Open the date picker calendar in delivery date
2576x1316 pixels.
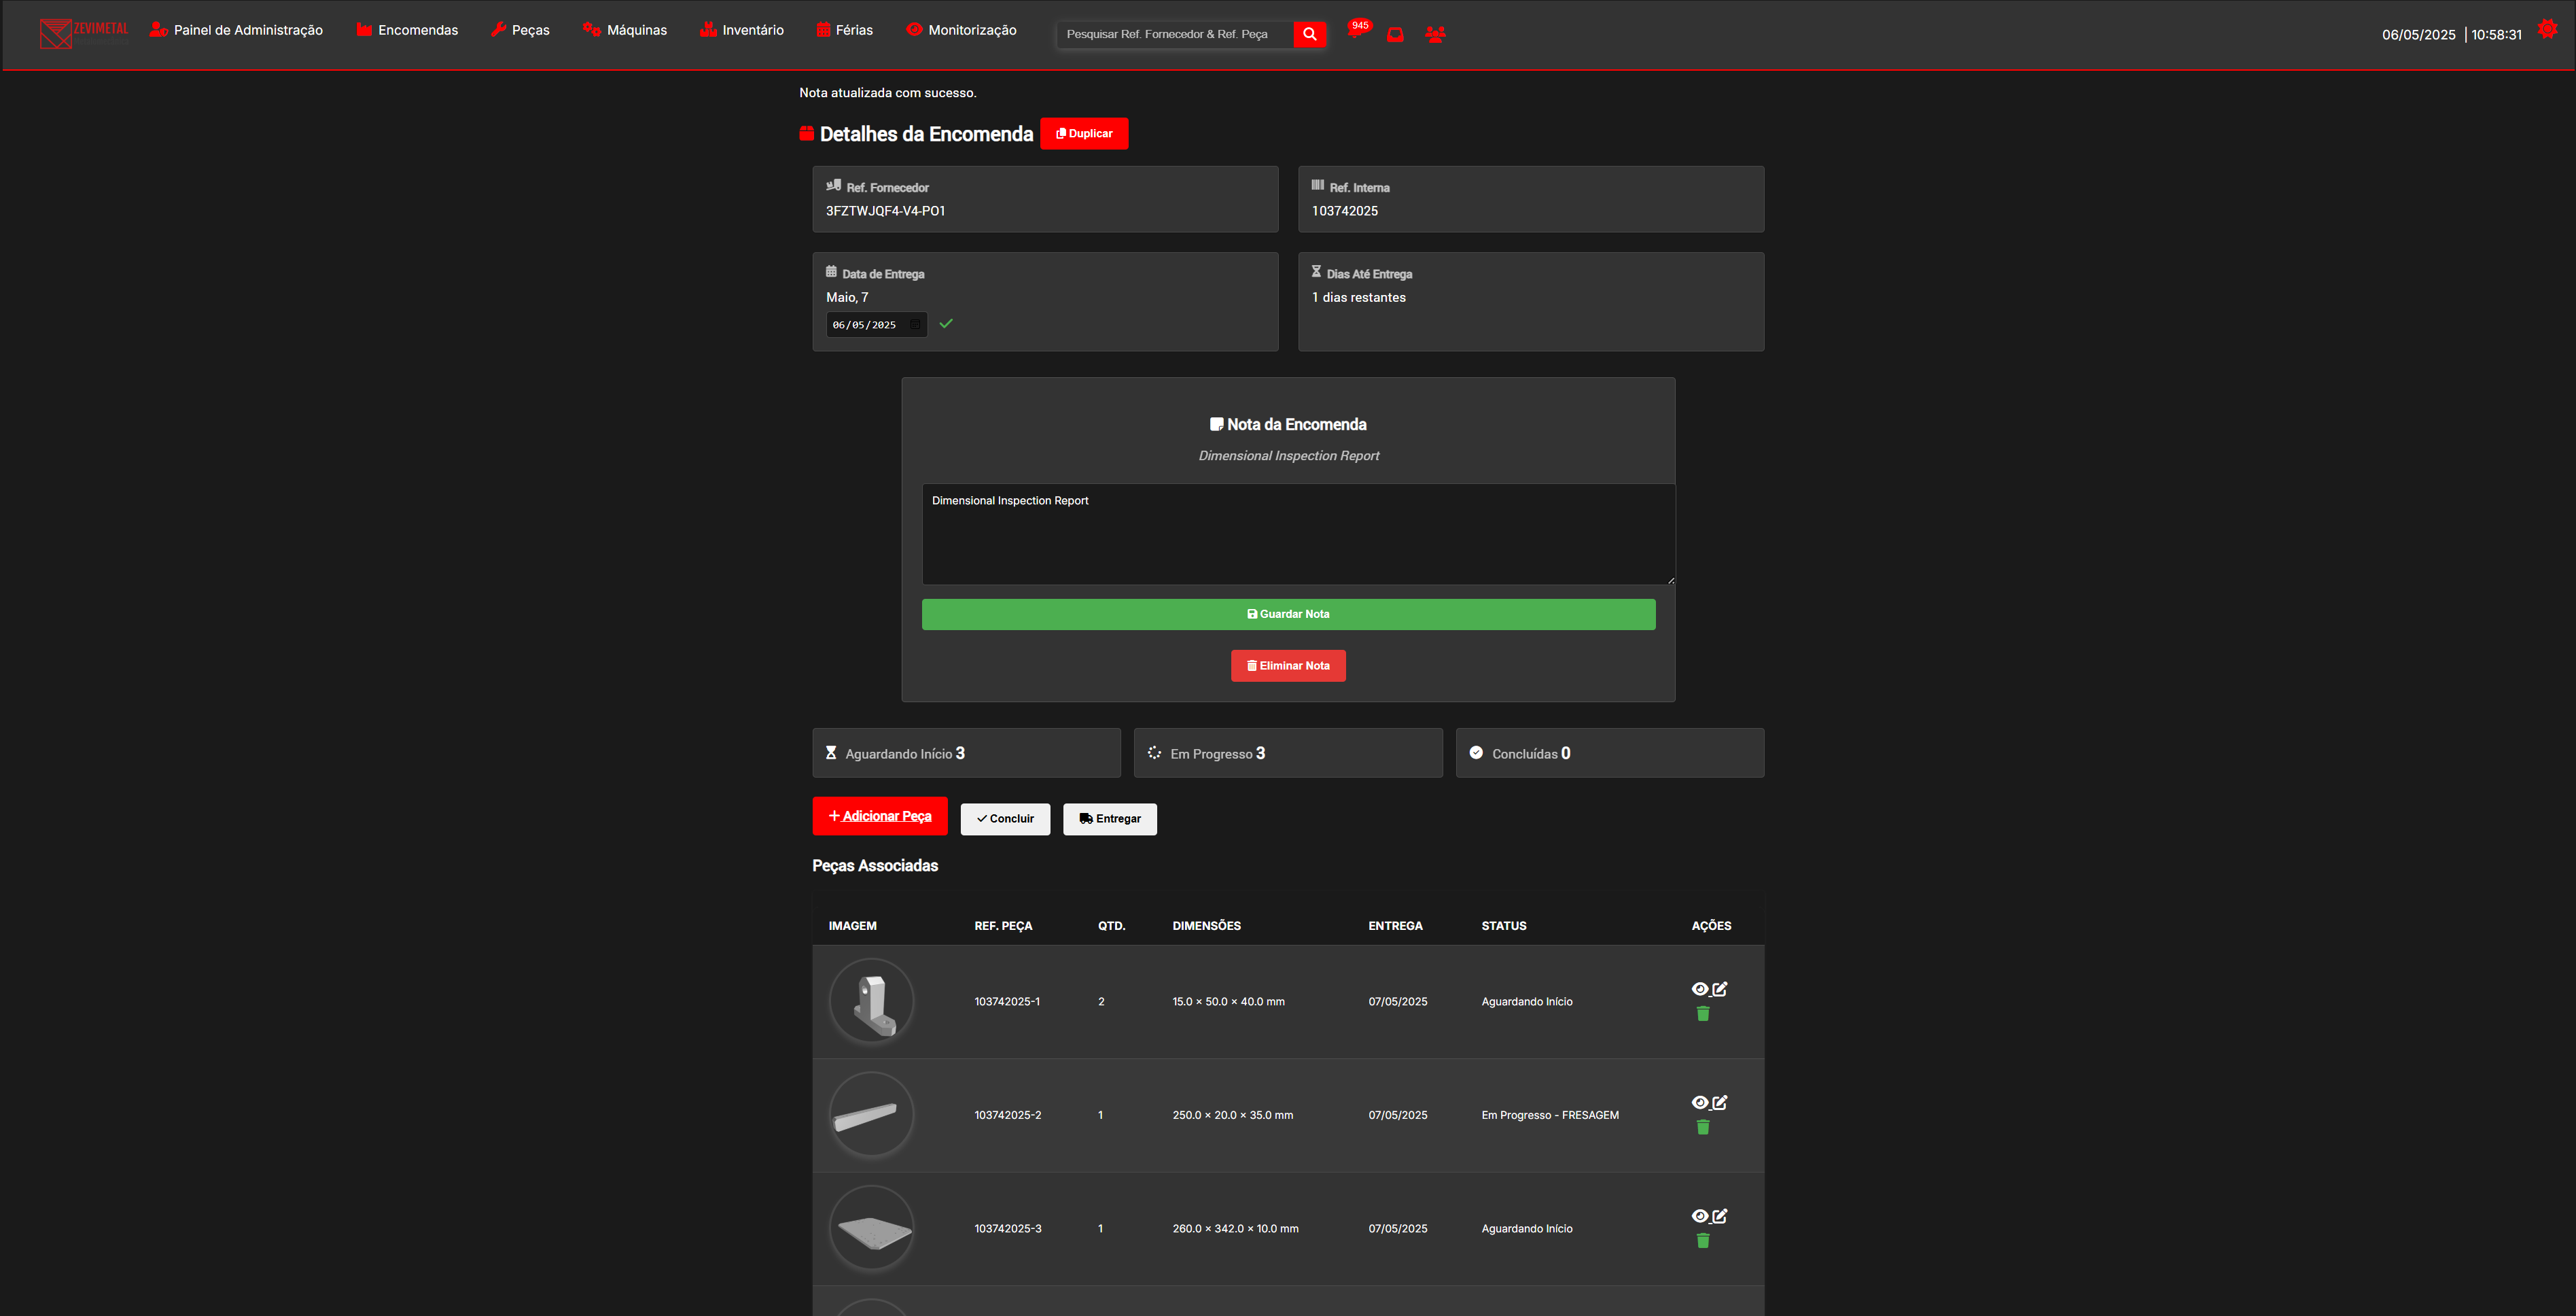915,325
